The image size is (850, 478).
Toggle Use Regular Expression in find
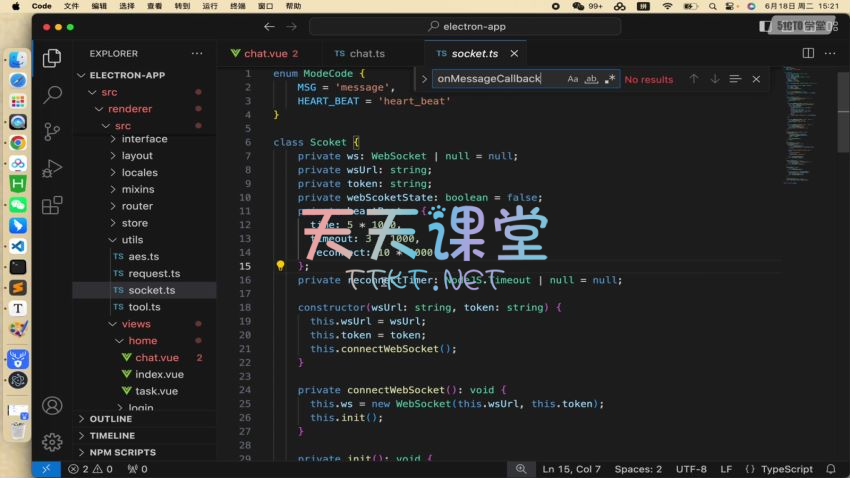click(x=610, y=79)
